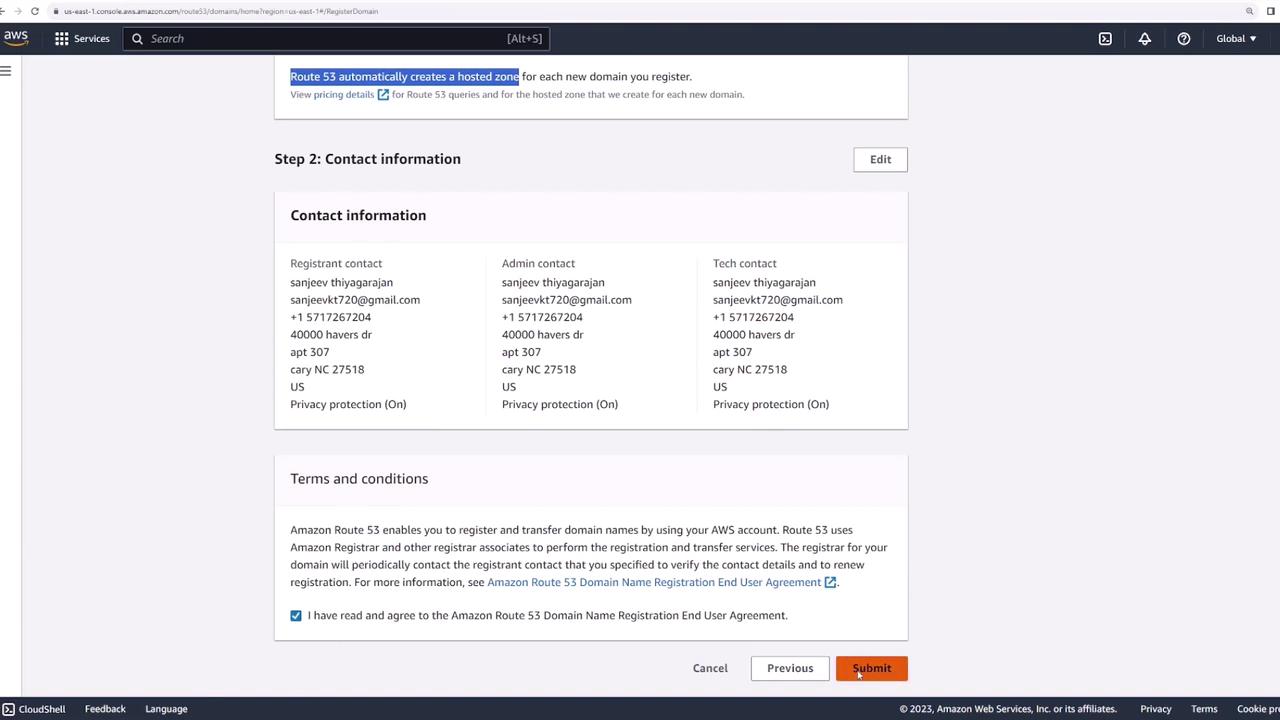The width and height of the screenshot is (1280, 720).
Task: Open CloudShell from the top navigation bar
Action: click(x=1105, y=39)
